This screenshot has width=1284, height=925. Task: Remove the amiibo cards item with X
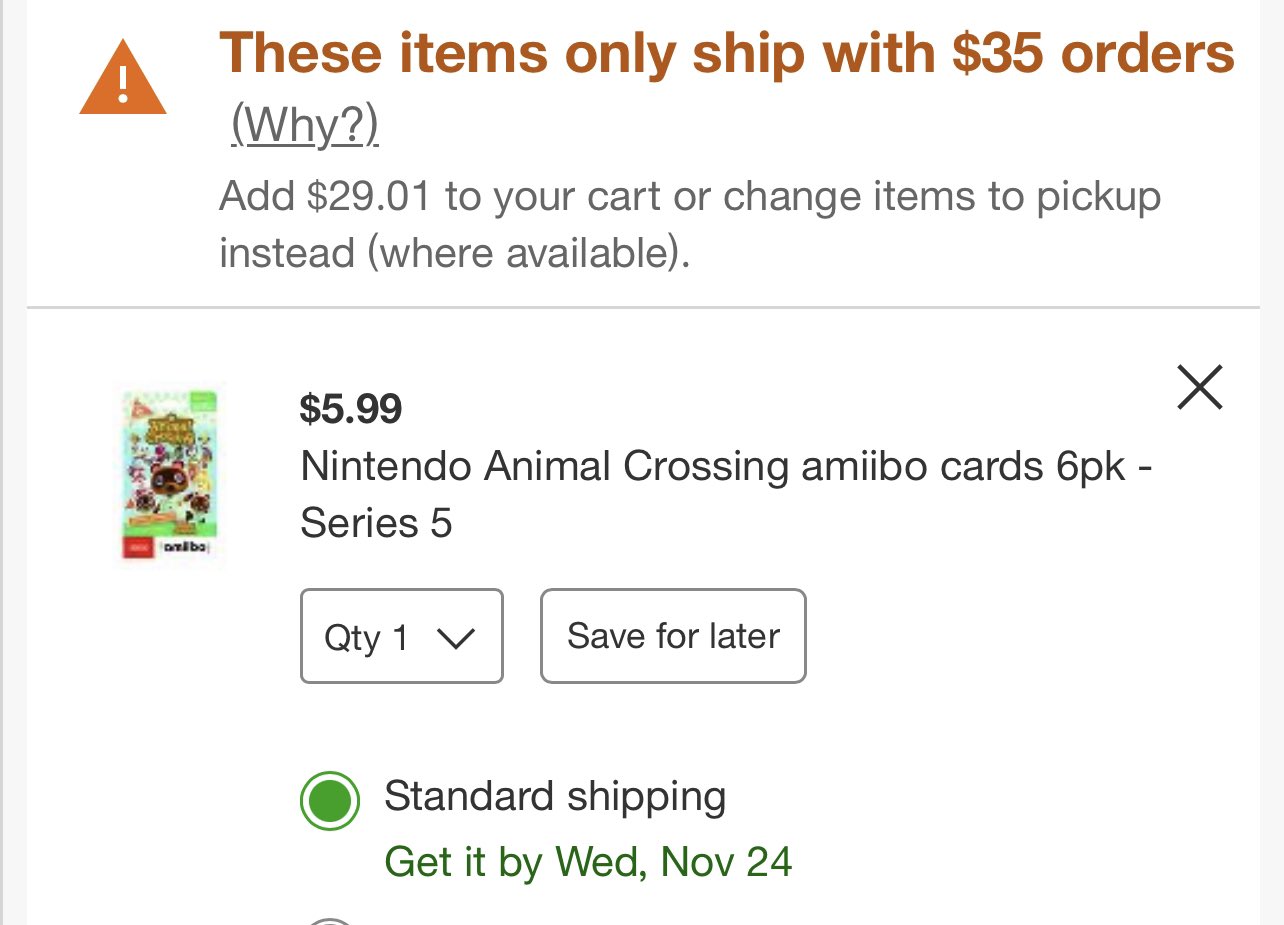coord(1199,387)
